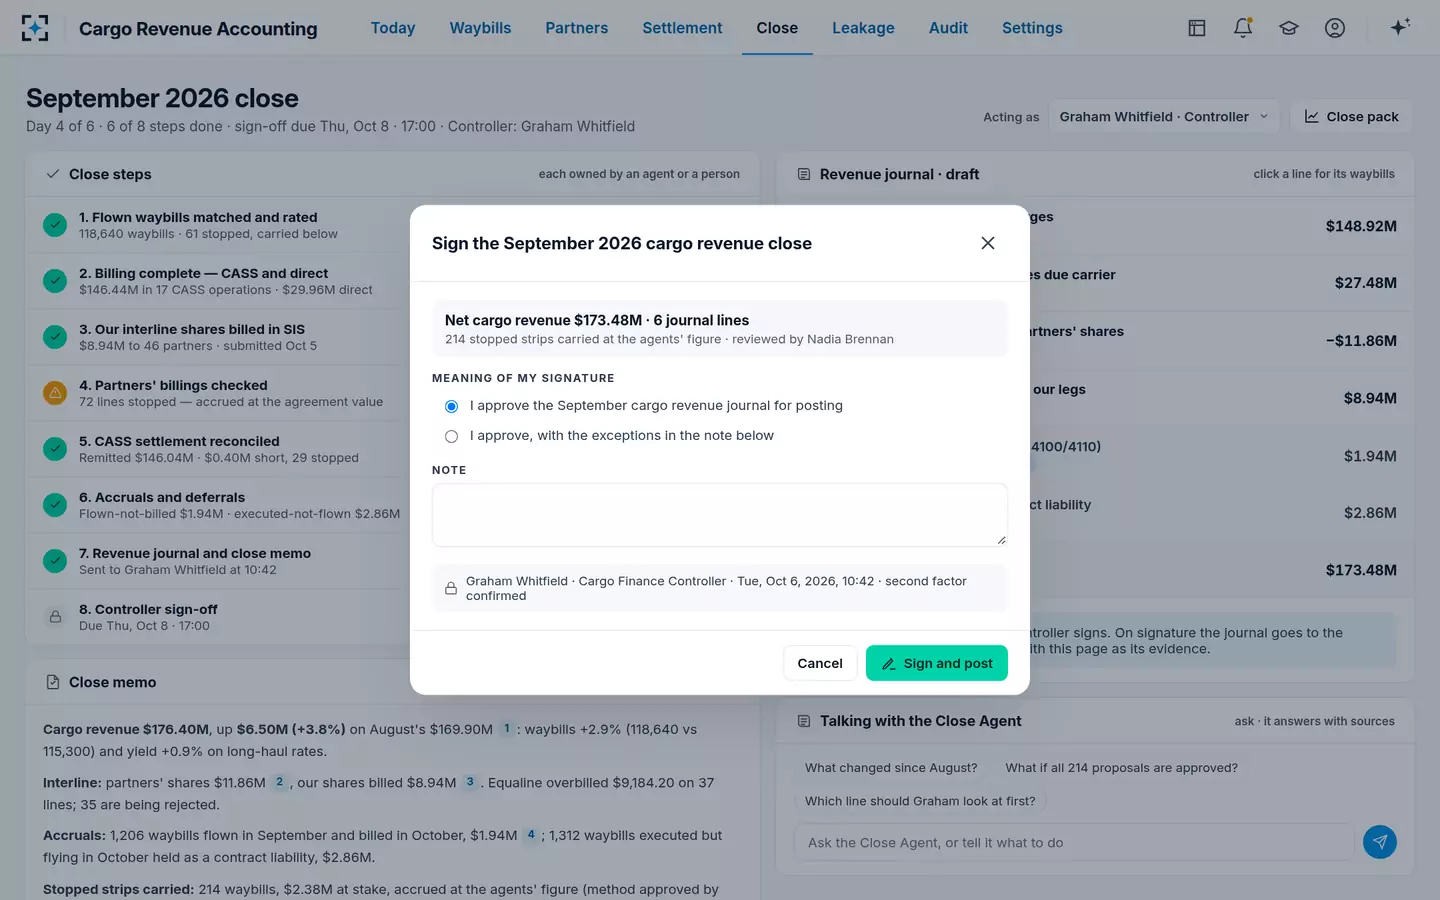Open the learning cap icon
This screenshot has width=1440, height=900.
click(x=1289, y=28)
